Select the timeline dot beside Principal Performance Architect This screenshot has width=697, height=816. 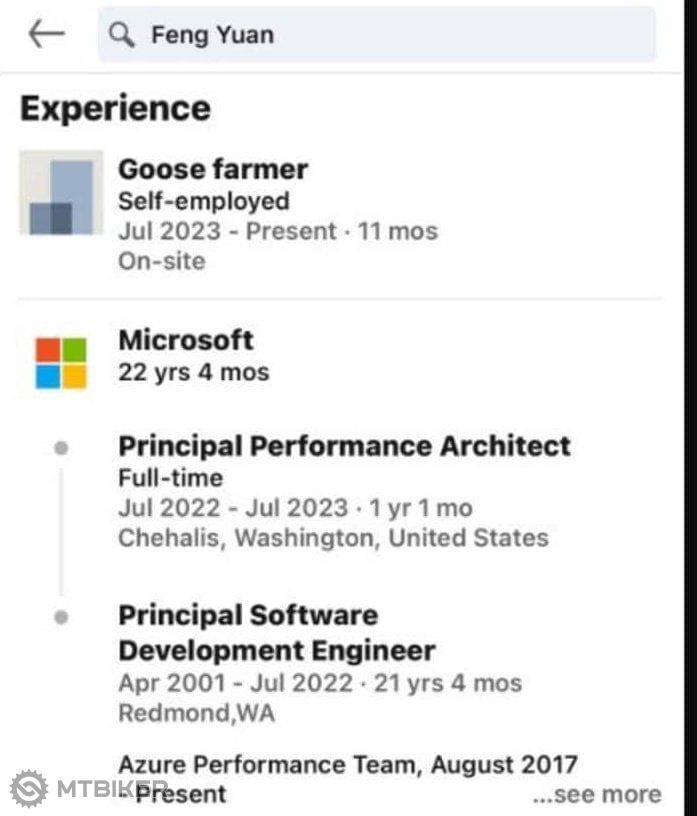click(62, 448)
